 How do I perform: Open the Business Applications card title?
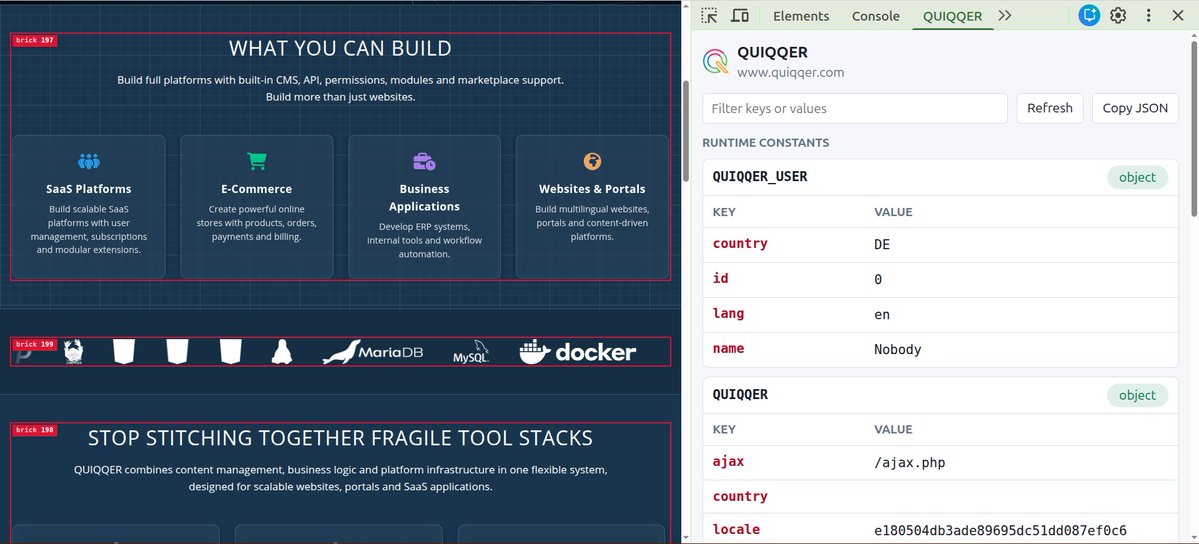[x=424, y=197]
